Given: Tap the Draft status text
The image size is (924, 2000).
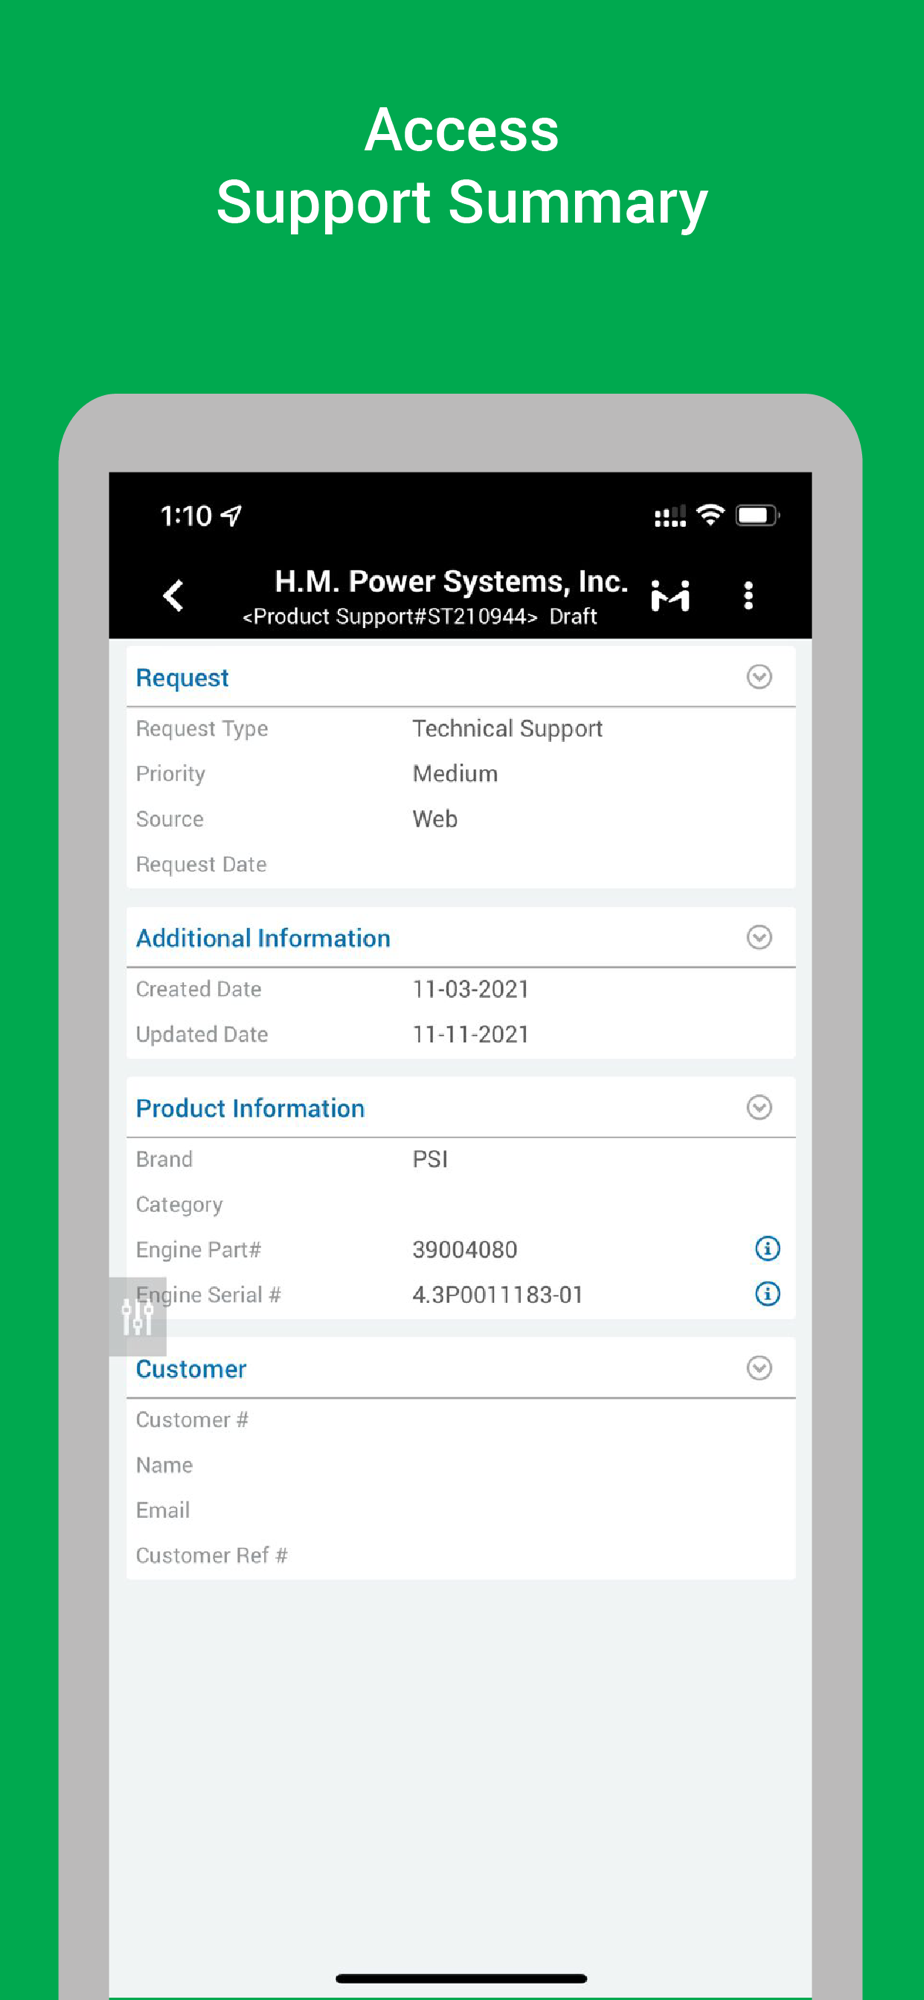Looking at the screenshot, I should [x=573, y=616].
